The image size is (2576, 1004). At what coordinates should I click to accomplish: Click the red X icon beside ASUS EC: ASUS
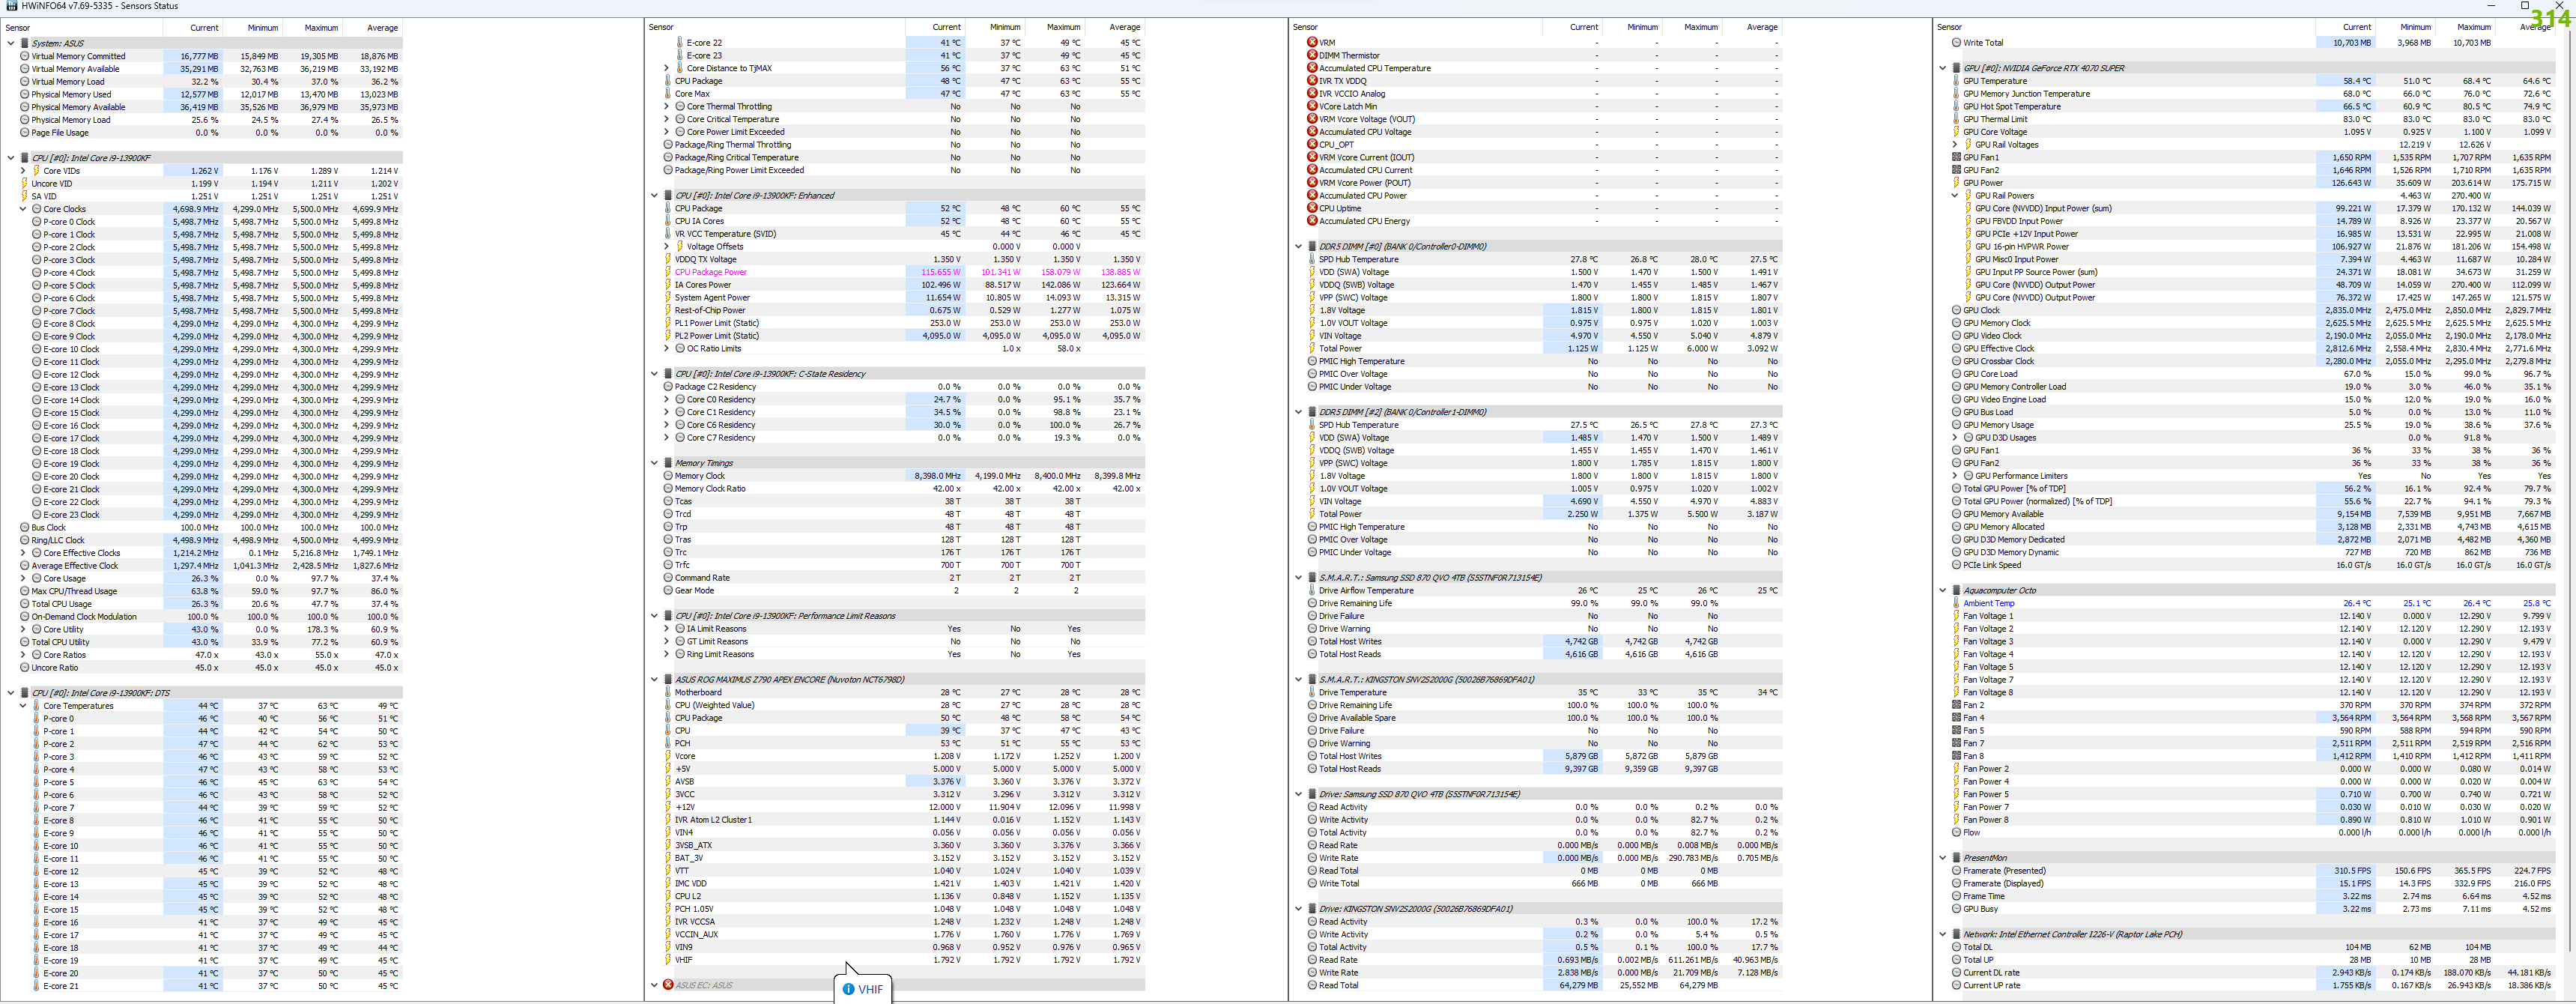668,985
